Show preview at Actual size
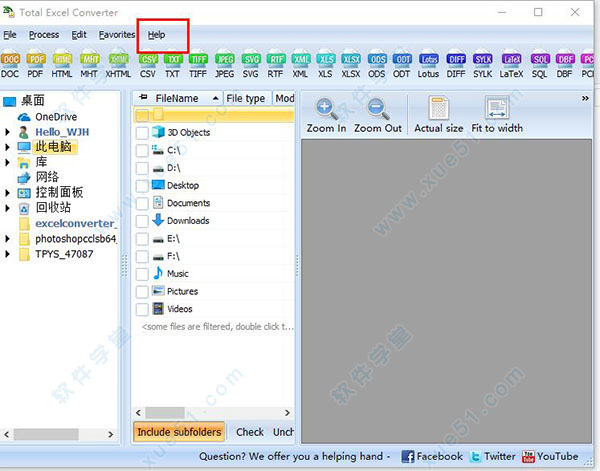 [439, 116]
